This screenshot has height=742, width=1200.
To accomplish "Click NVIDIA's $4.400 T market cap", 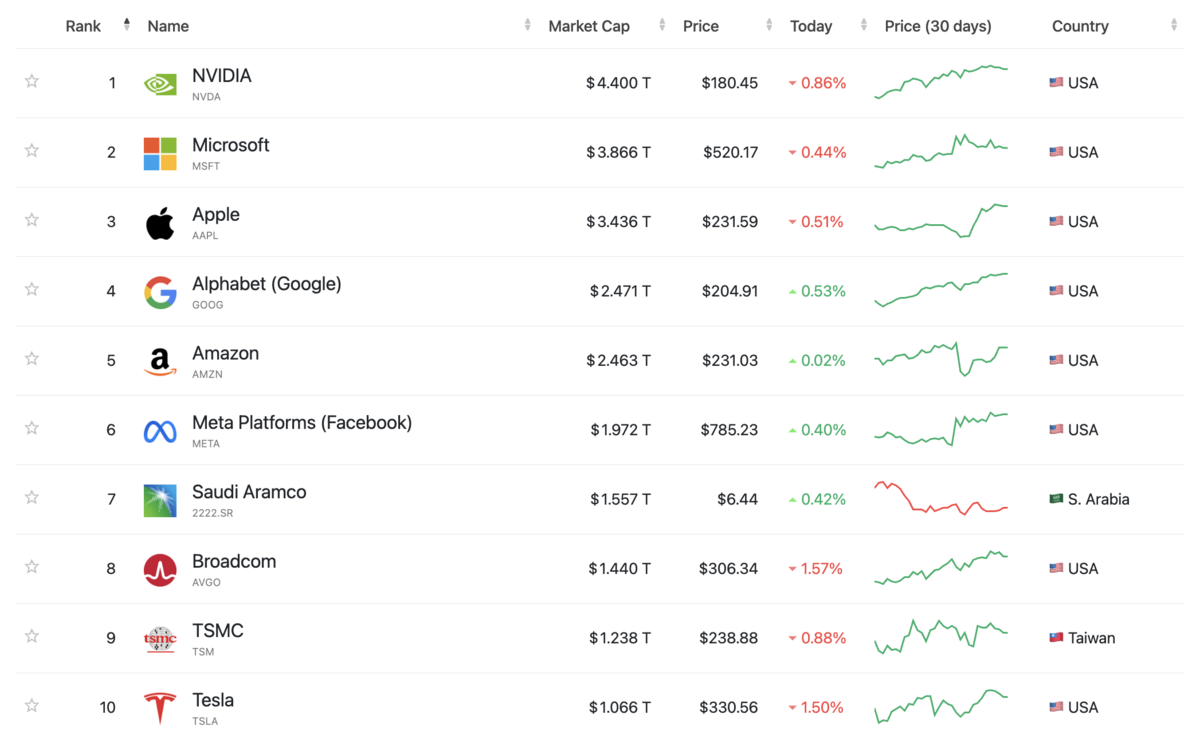I will tap(618, 83).
